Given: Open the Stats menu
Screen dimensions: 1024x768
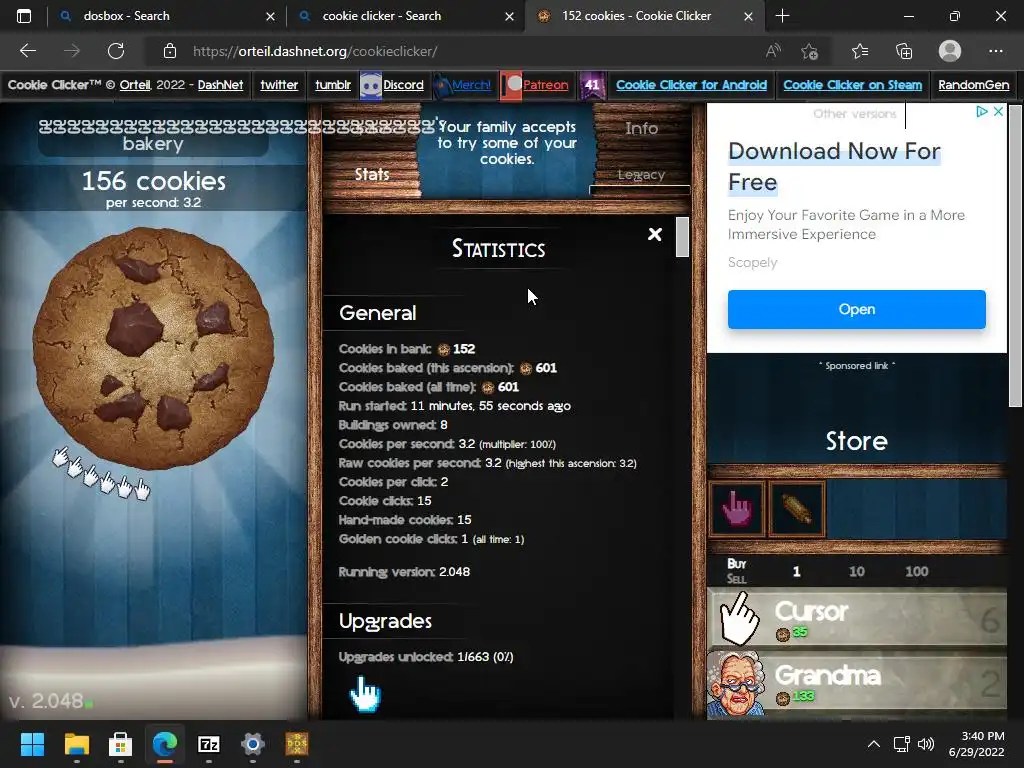Looking at the screenshot, I should pyautogui.click(x=372, y=174).
